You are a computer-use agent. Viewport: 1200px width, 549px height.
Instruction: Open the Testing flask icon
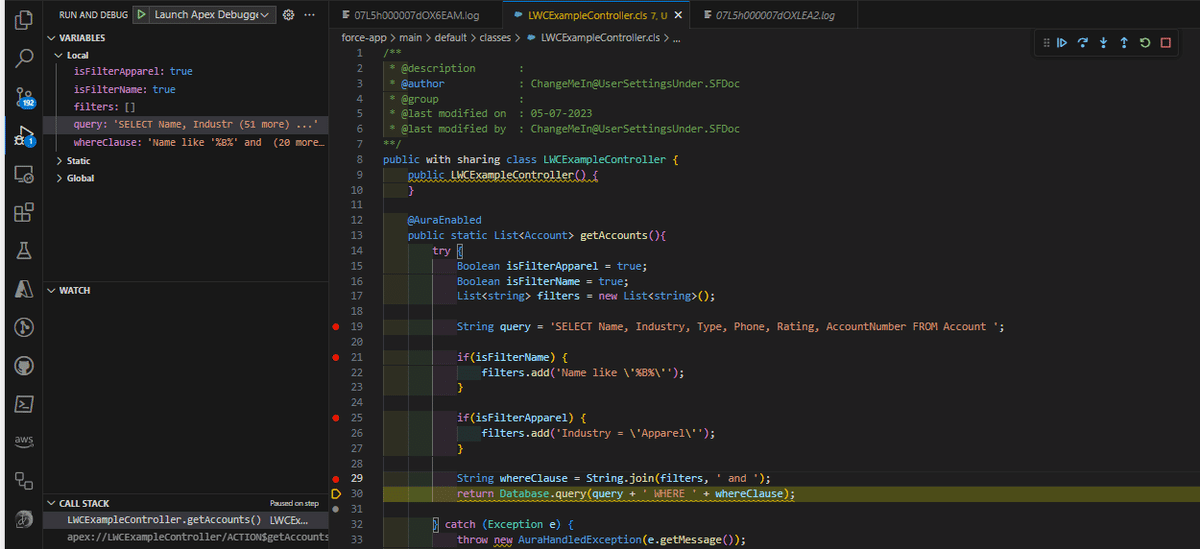(x=24, y=251)
